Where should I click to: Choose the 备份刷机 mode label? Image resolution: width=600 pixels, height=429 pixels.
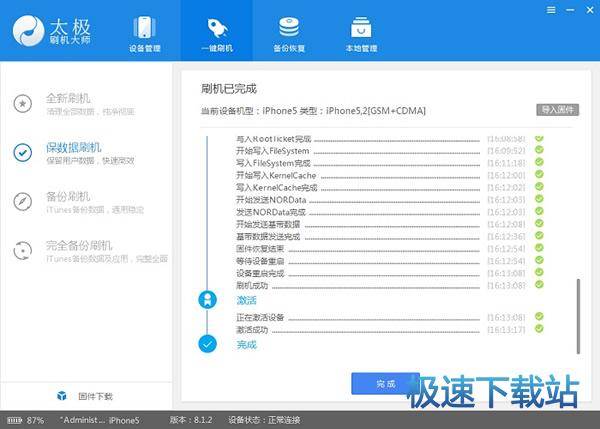(68, 196)
